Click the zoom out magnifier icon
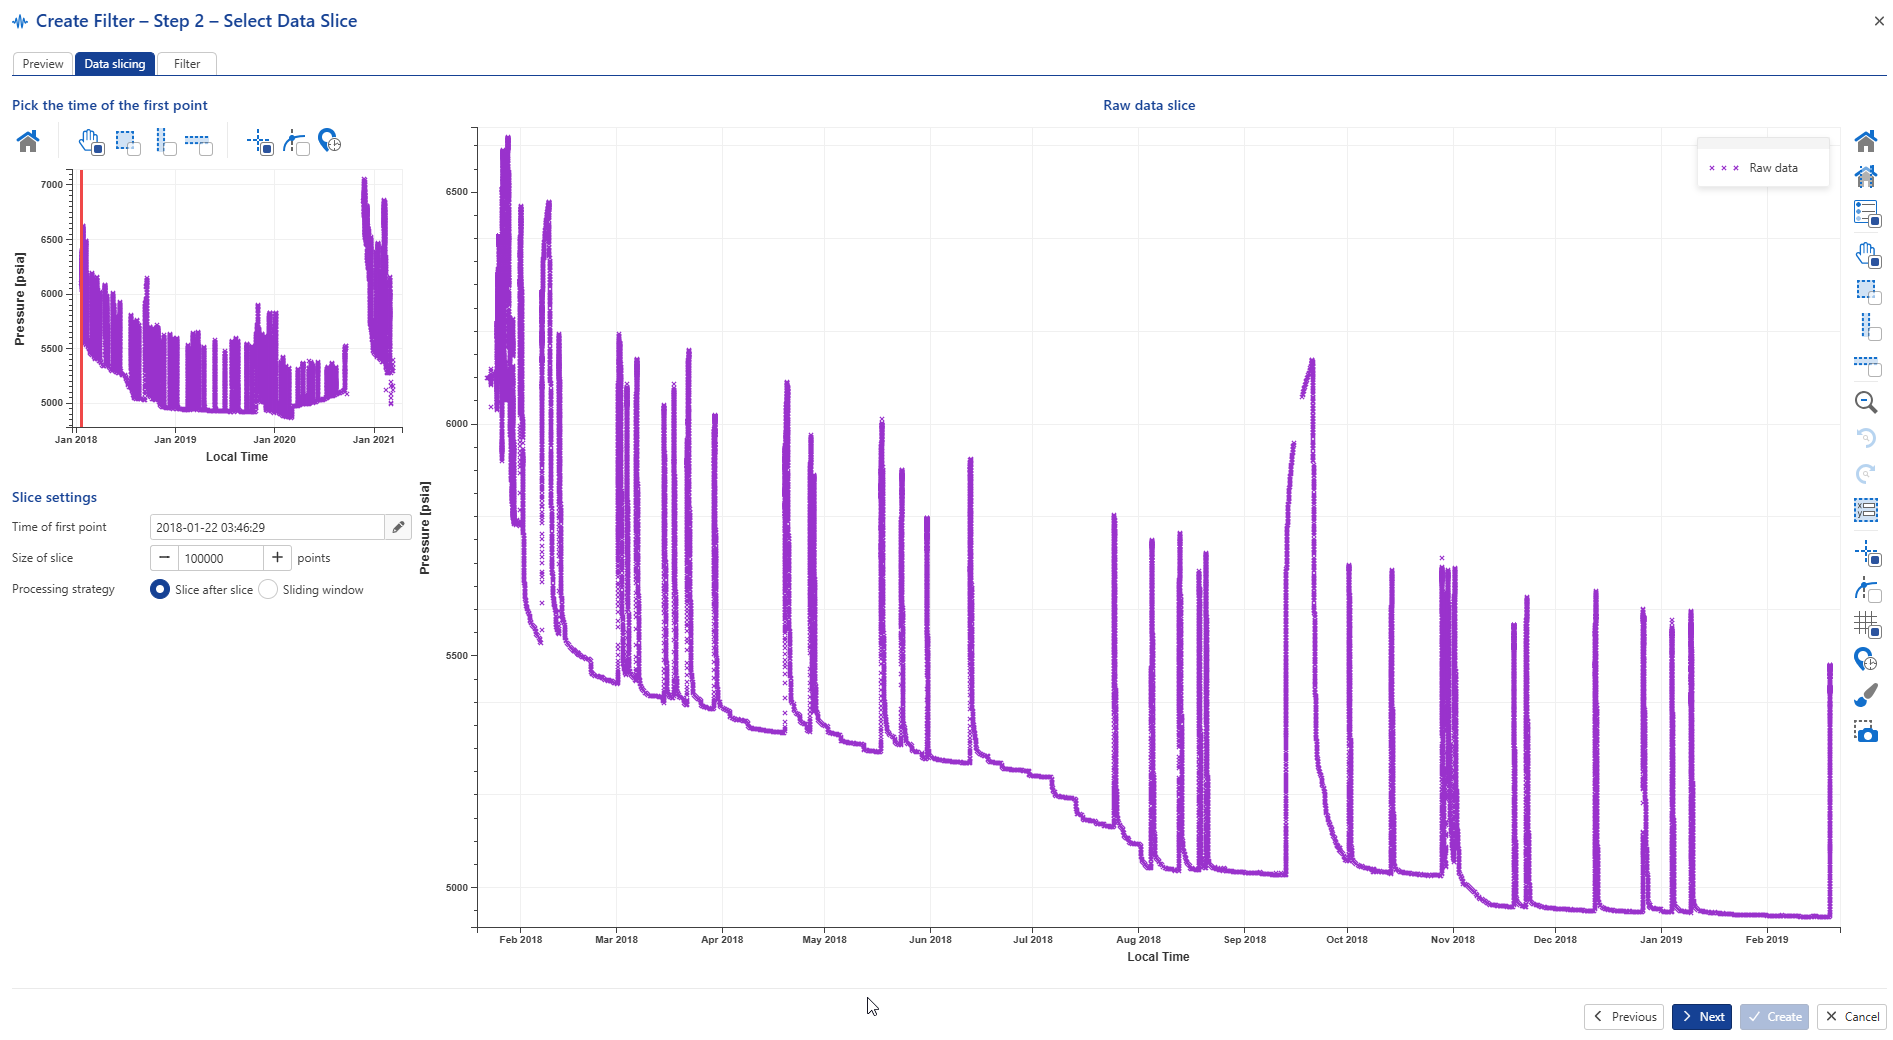 click(x=1866, y=402)
